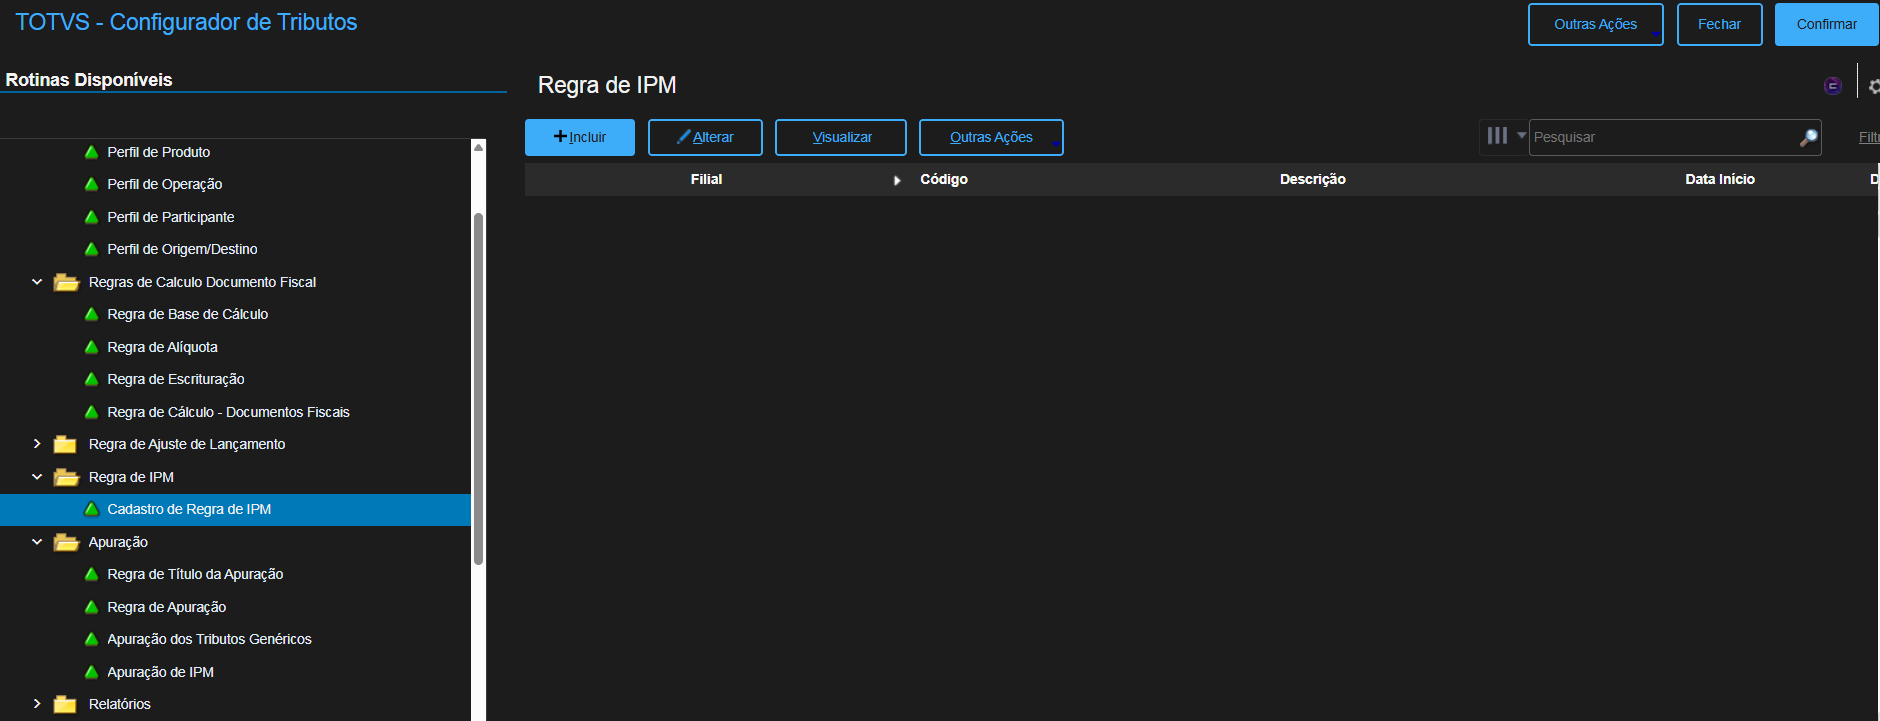Click the purple round icon near Regra de IPM title
Screen dimensions: 1880x721
pyautogui.click(x=1832, y=86)
